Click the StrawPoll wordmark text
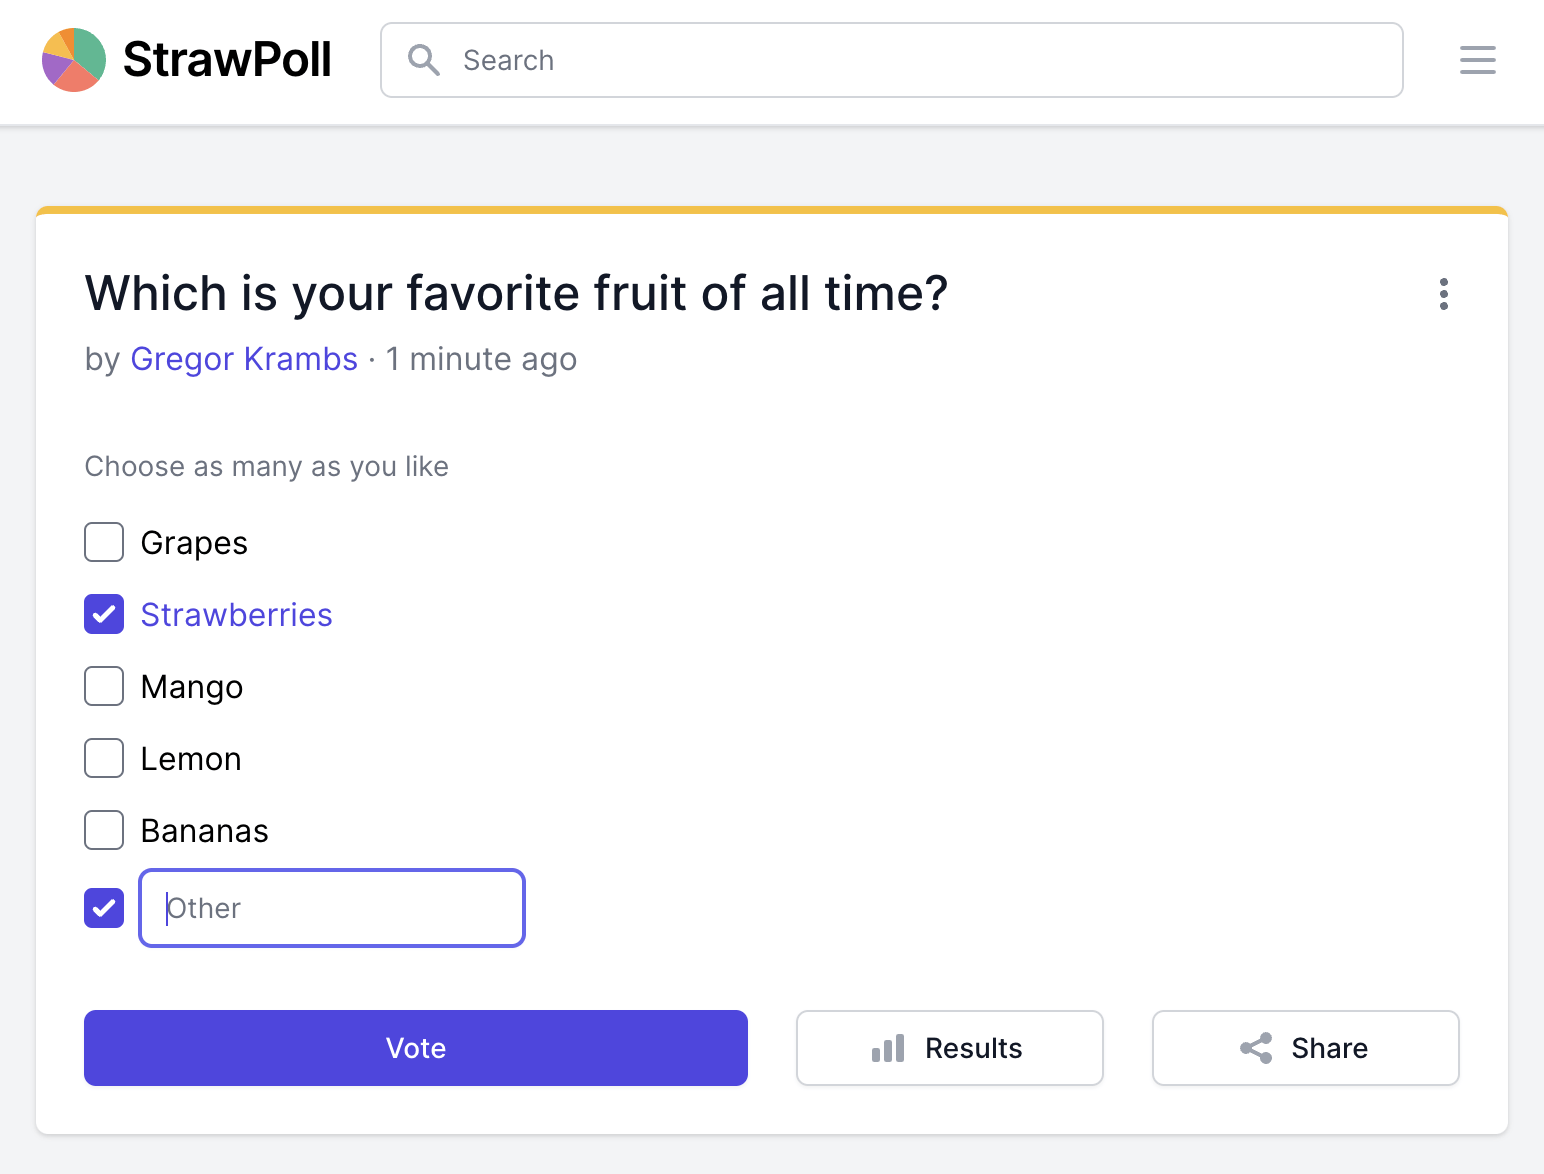This screenshot has width=1544, height=1174. click(x=226, y=60)
